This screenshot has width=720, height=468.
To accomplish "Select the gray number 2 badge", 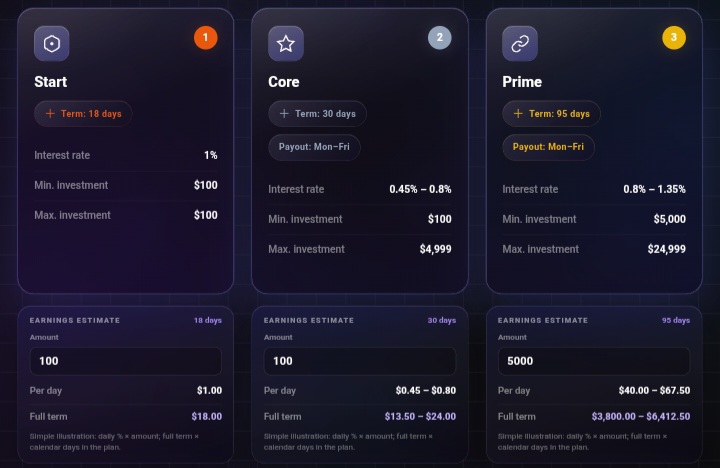I will pyautogui.click(x=440, y=38).
